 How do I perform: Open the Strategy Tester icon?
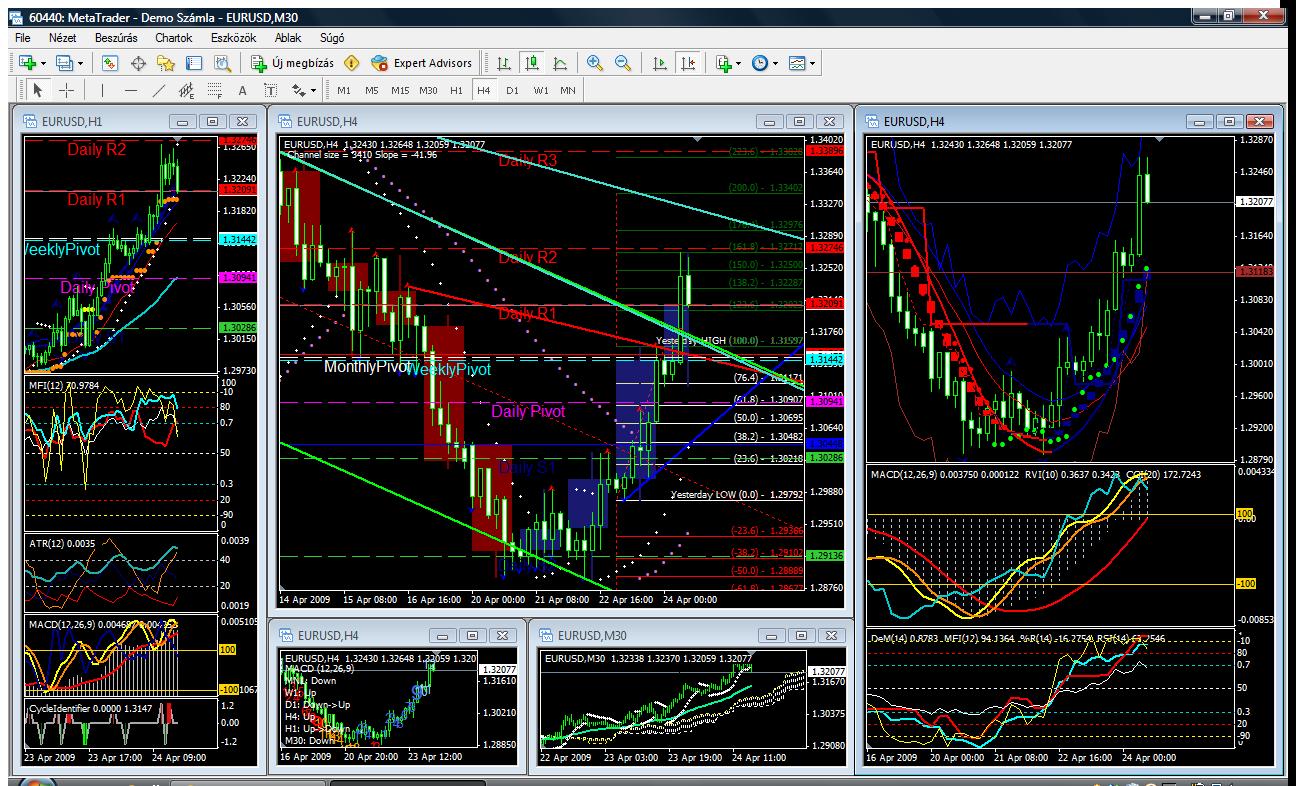click(223, 63)
